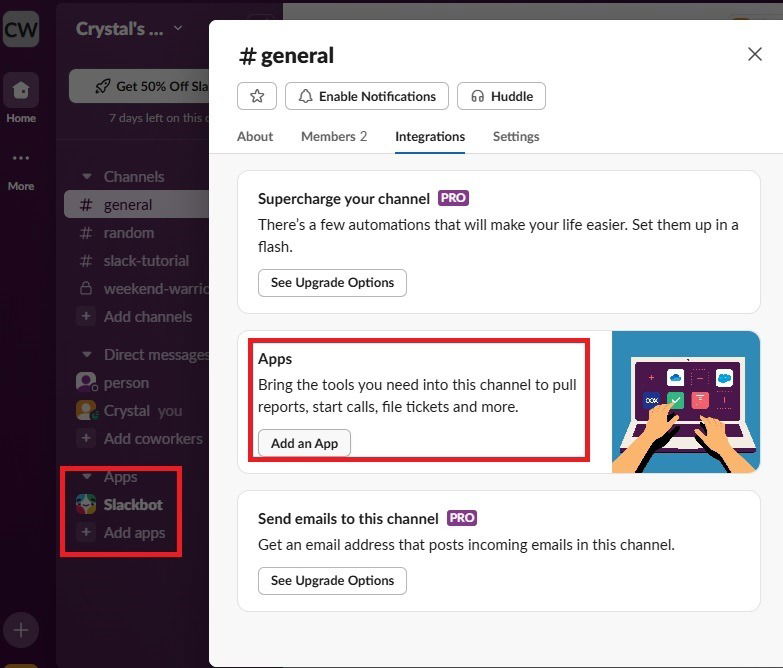Click the plus icon beside Add apps

pyautogui.click(x=86, y=532)
